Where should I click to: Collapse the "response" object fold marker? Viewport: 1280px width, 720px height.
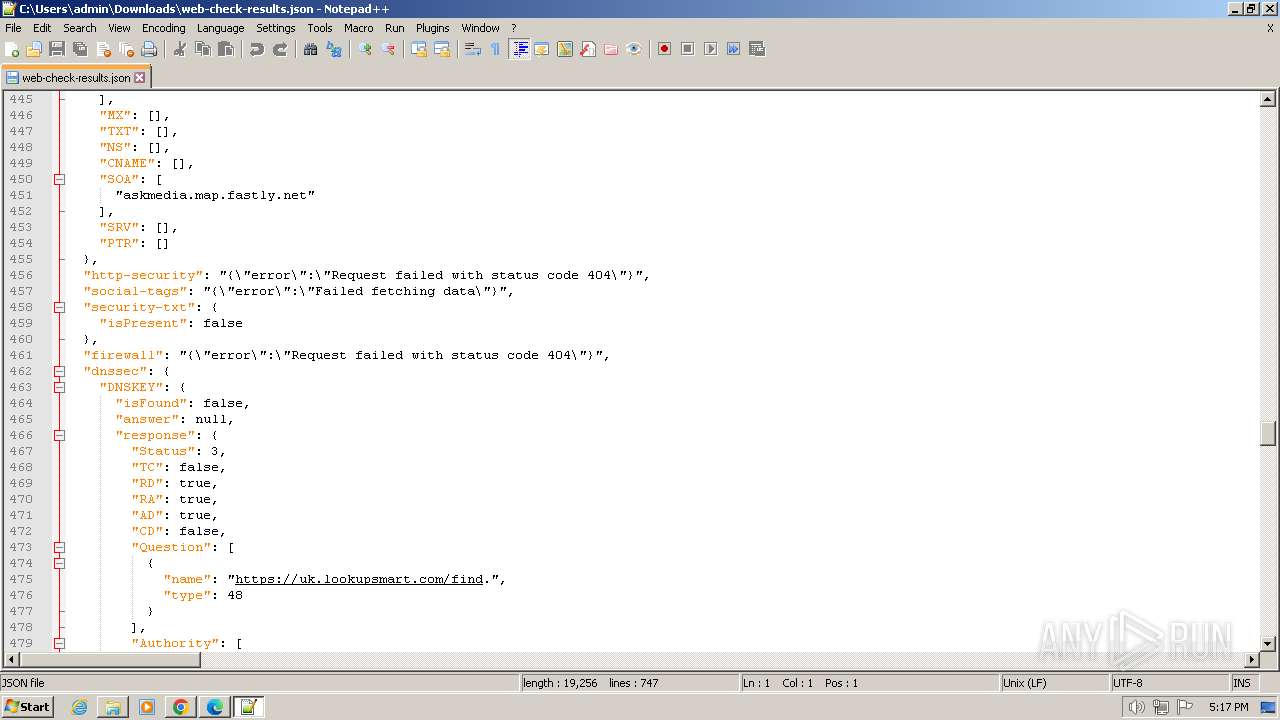pos(59,435)
